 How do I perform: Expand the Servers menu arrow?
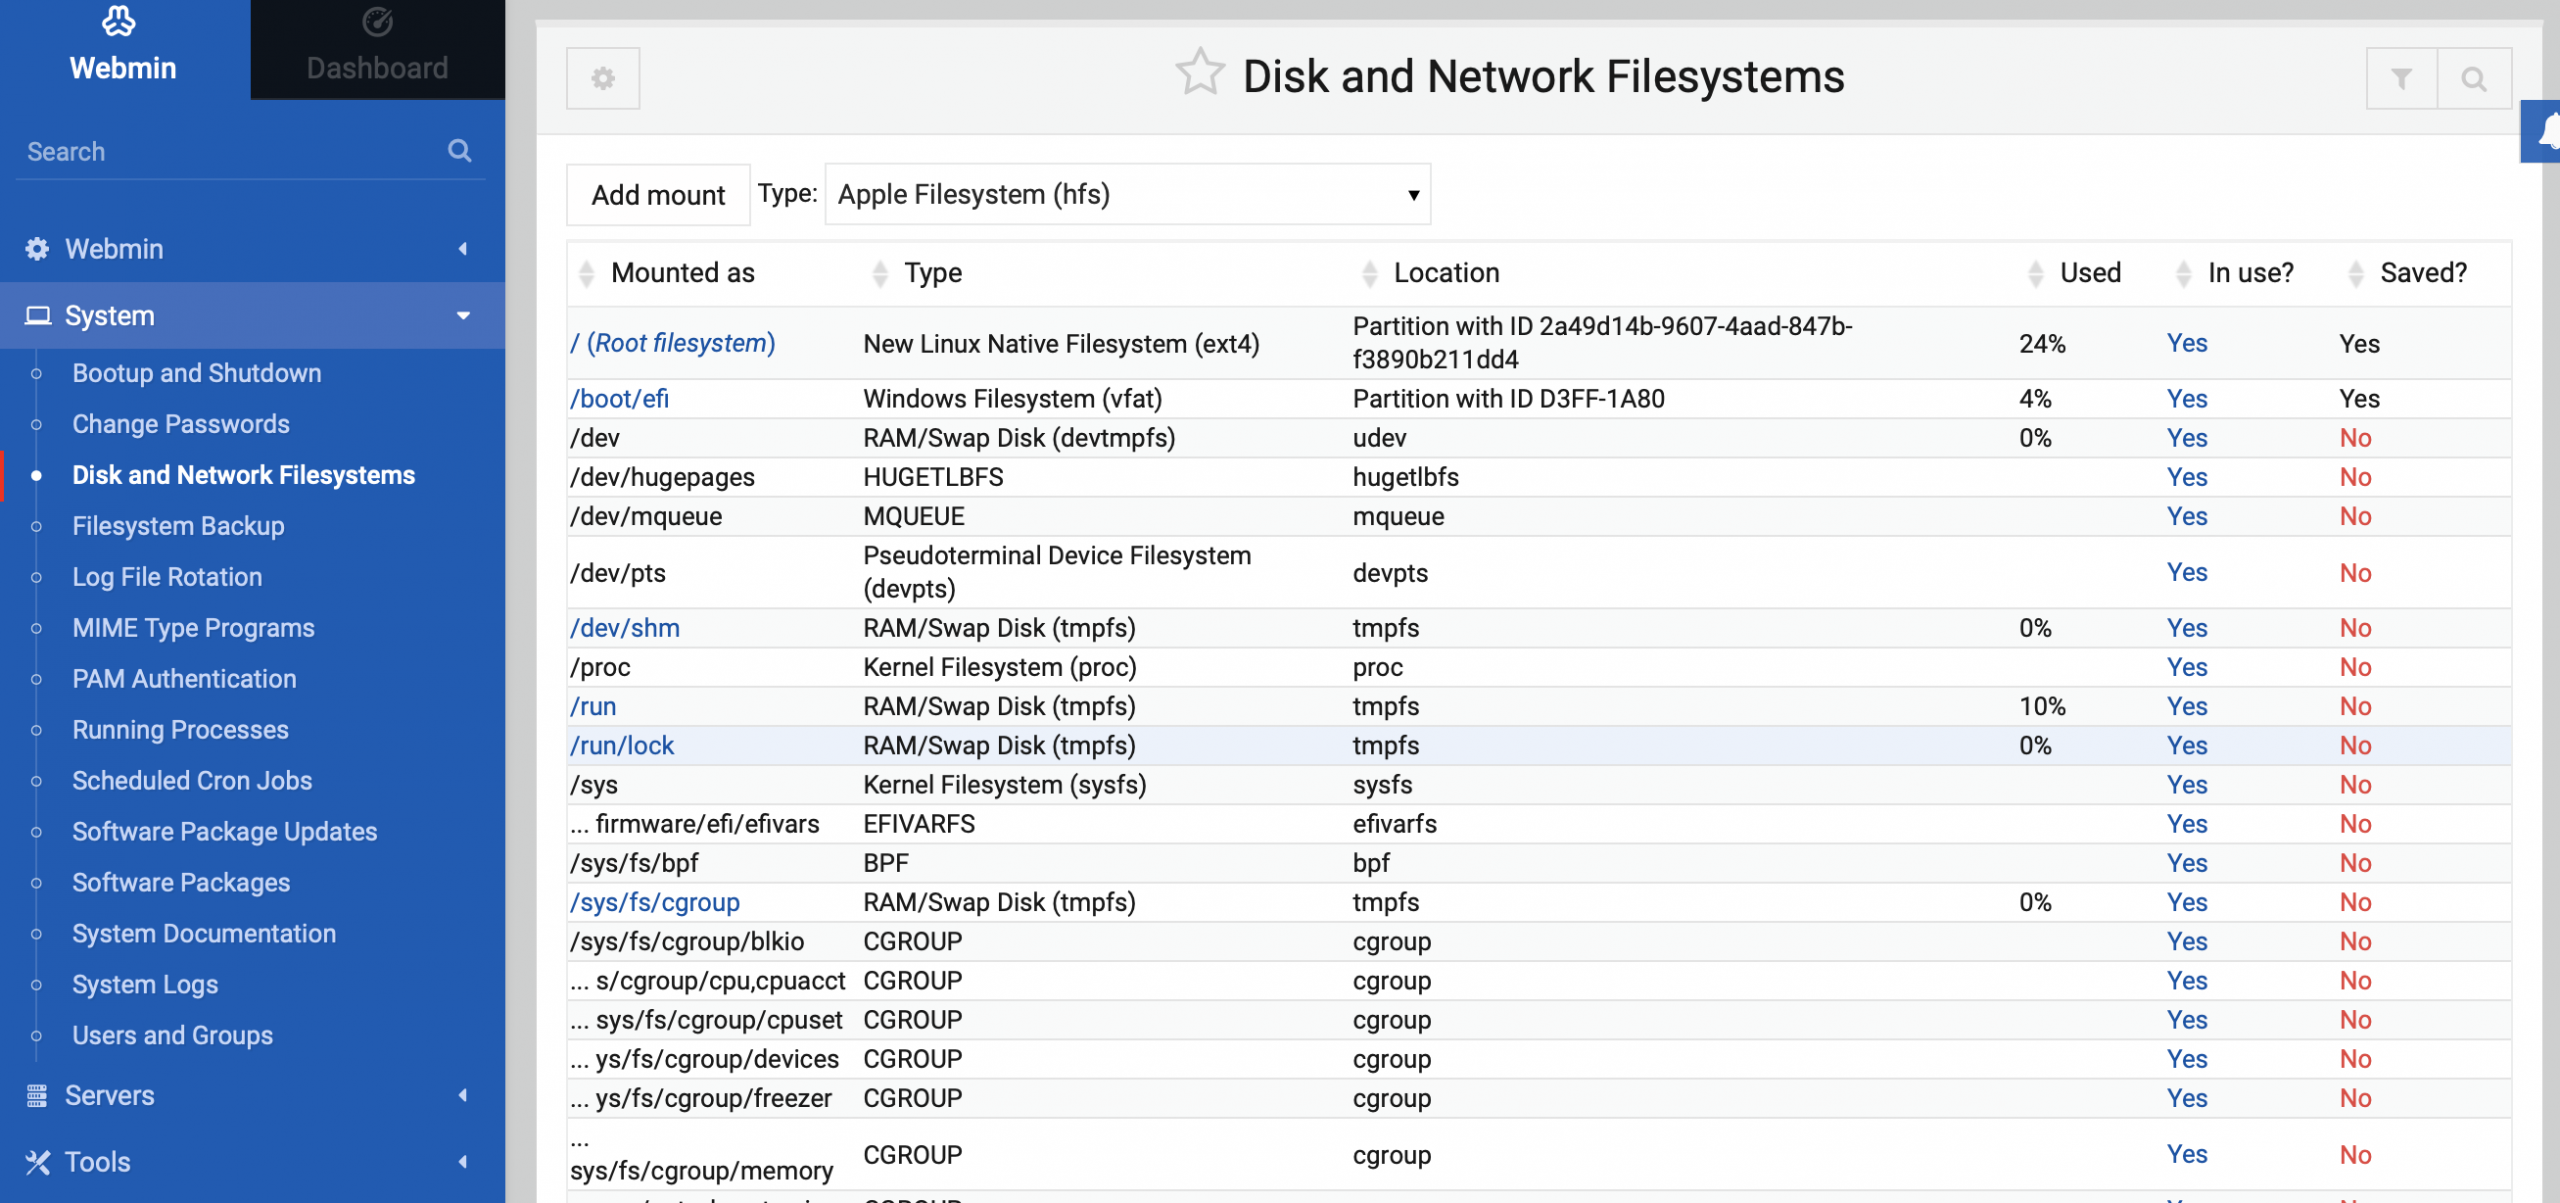click(x=463, y=1096)
